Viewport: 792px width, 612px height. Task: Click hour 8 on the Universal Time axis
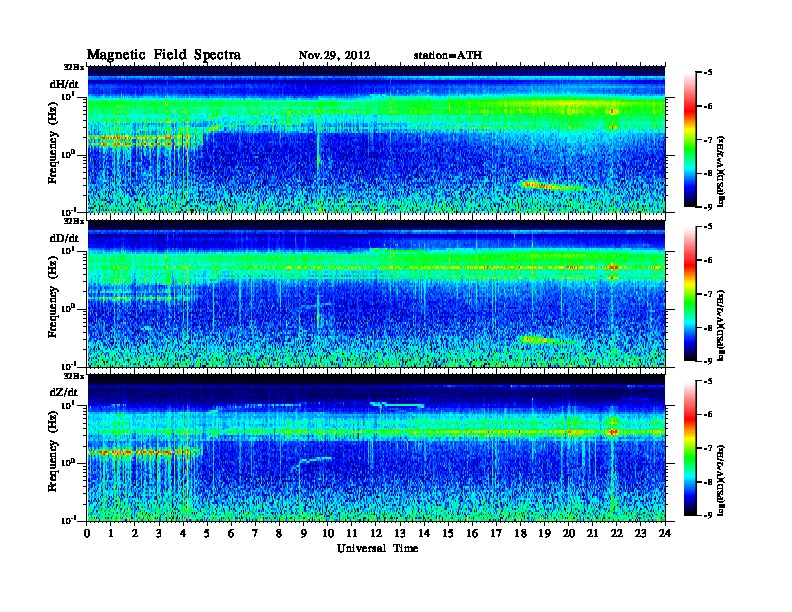click(279, 534)
